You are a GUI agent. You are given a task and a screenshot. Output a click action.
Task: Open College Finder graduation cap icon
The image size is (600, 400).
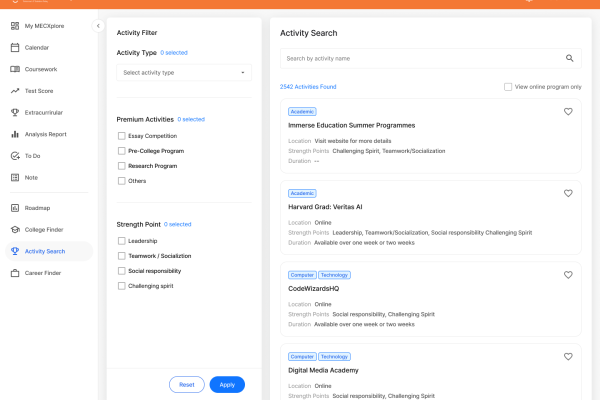(x=15, y=229)
